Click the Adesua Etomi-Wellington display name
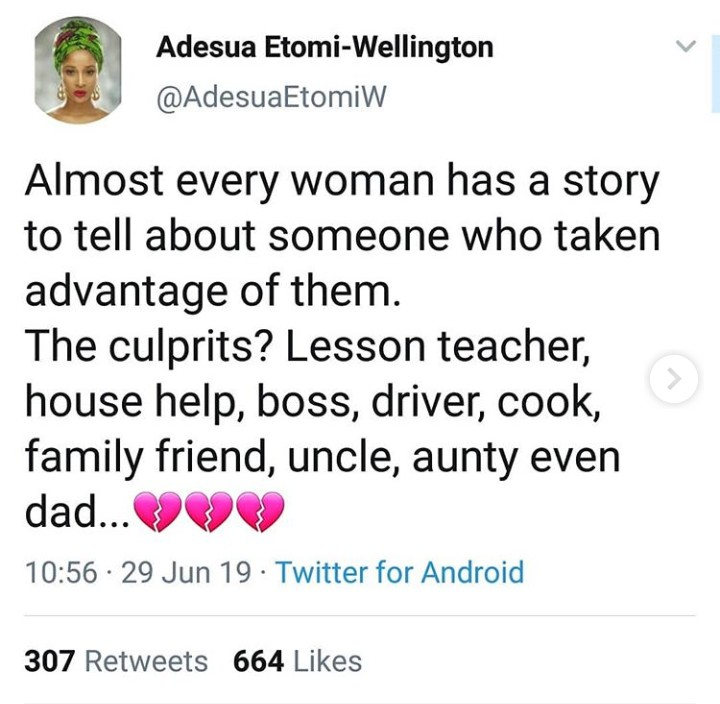 pos(324,47)
